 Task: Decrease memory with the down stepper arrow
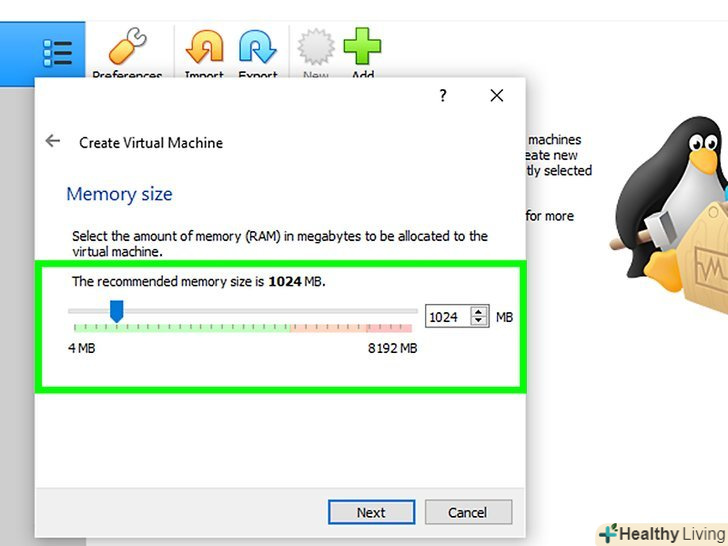478,321
